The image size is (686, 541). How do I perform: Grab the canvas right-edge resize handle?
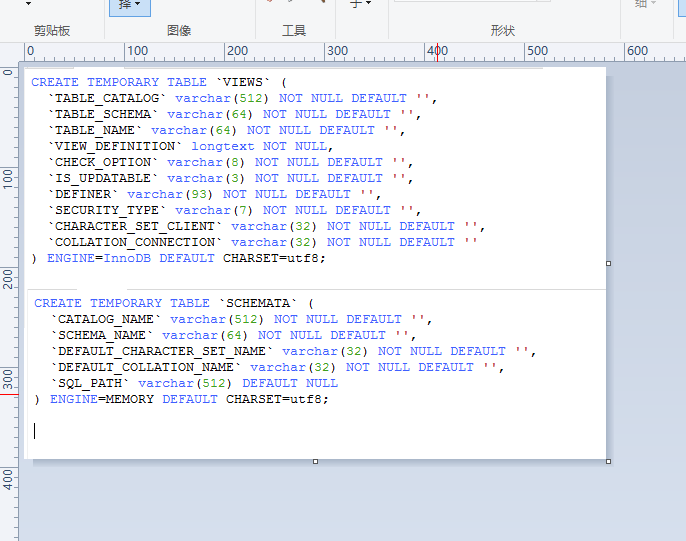click(x=609, y=263)
